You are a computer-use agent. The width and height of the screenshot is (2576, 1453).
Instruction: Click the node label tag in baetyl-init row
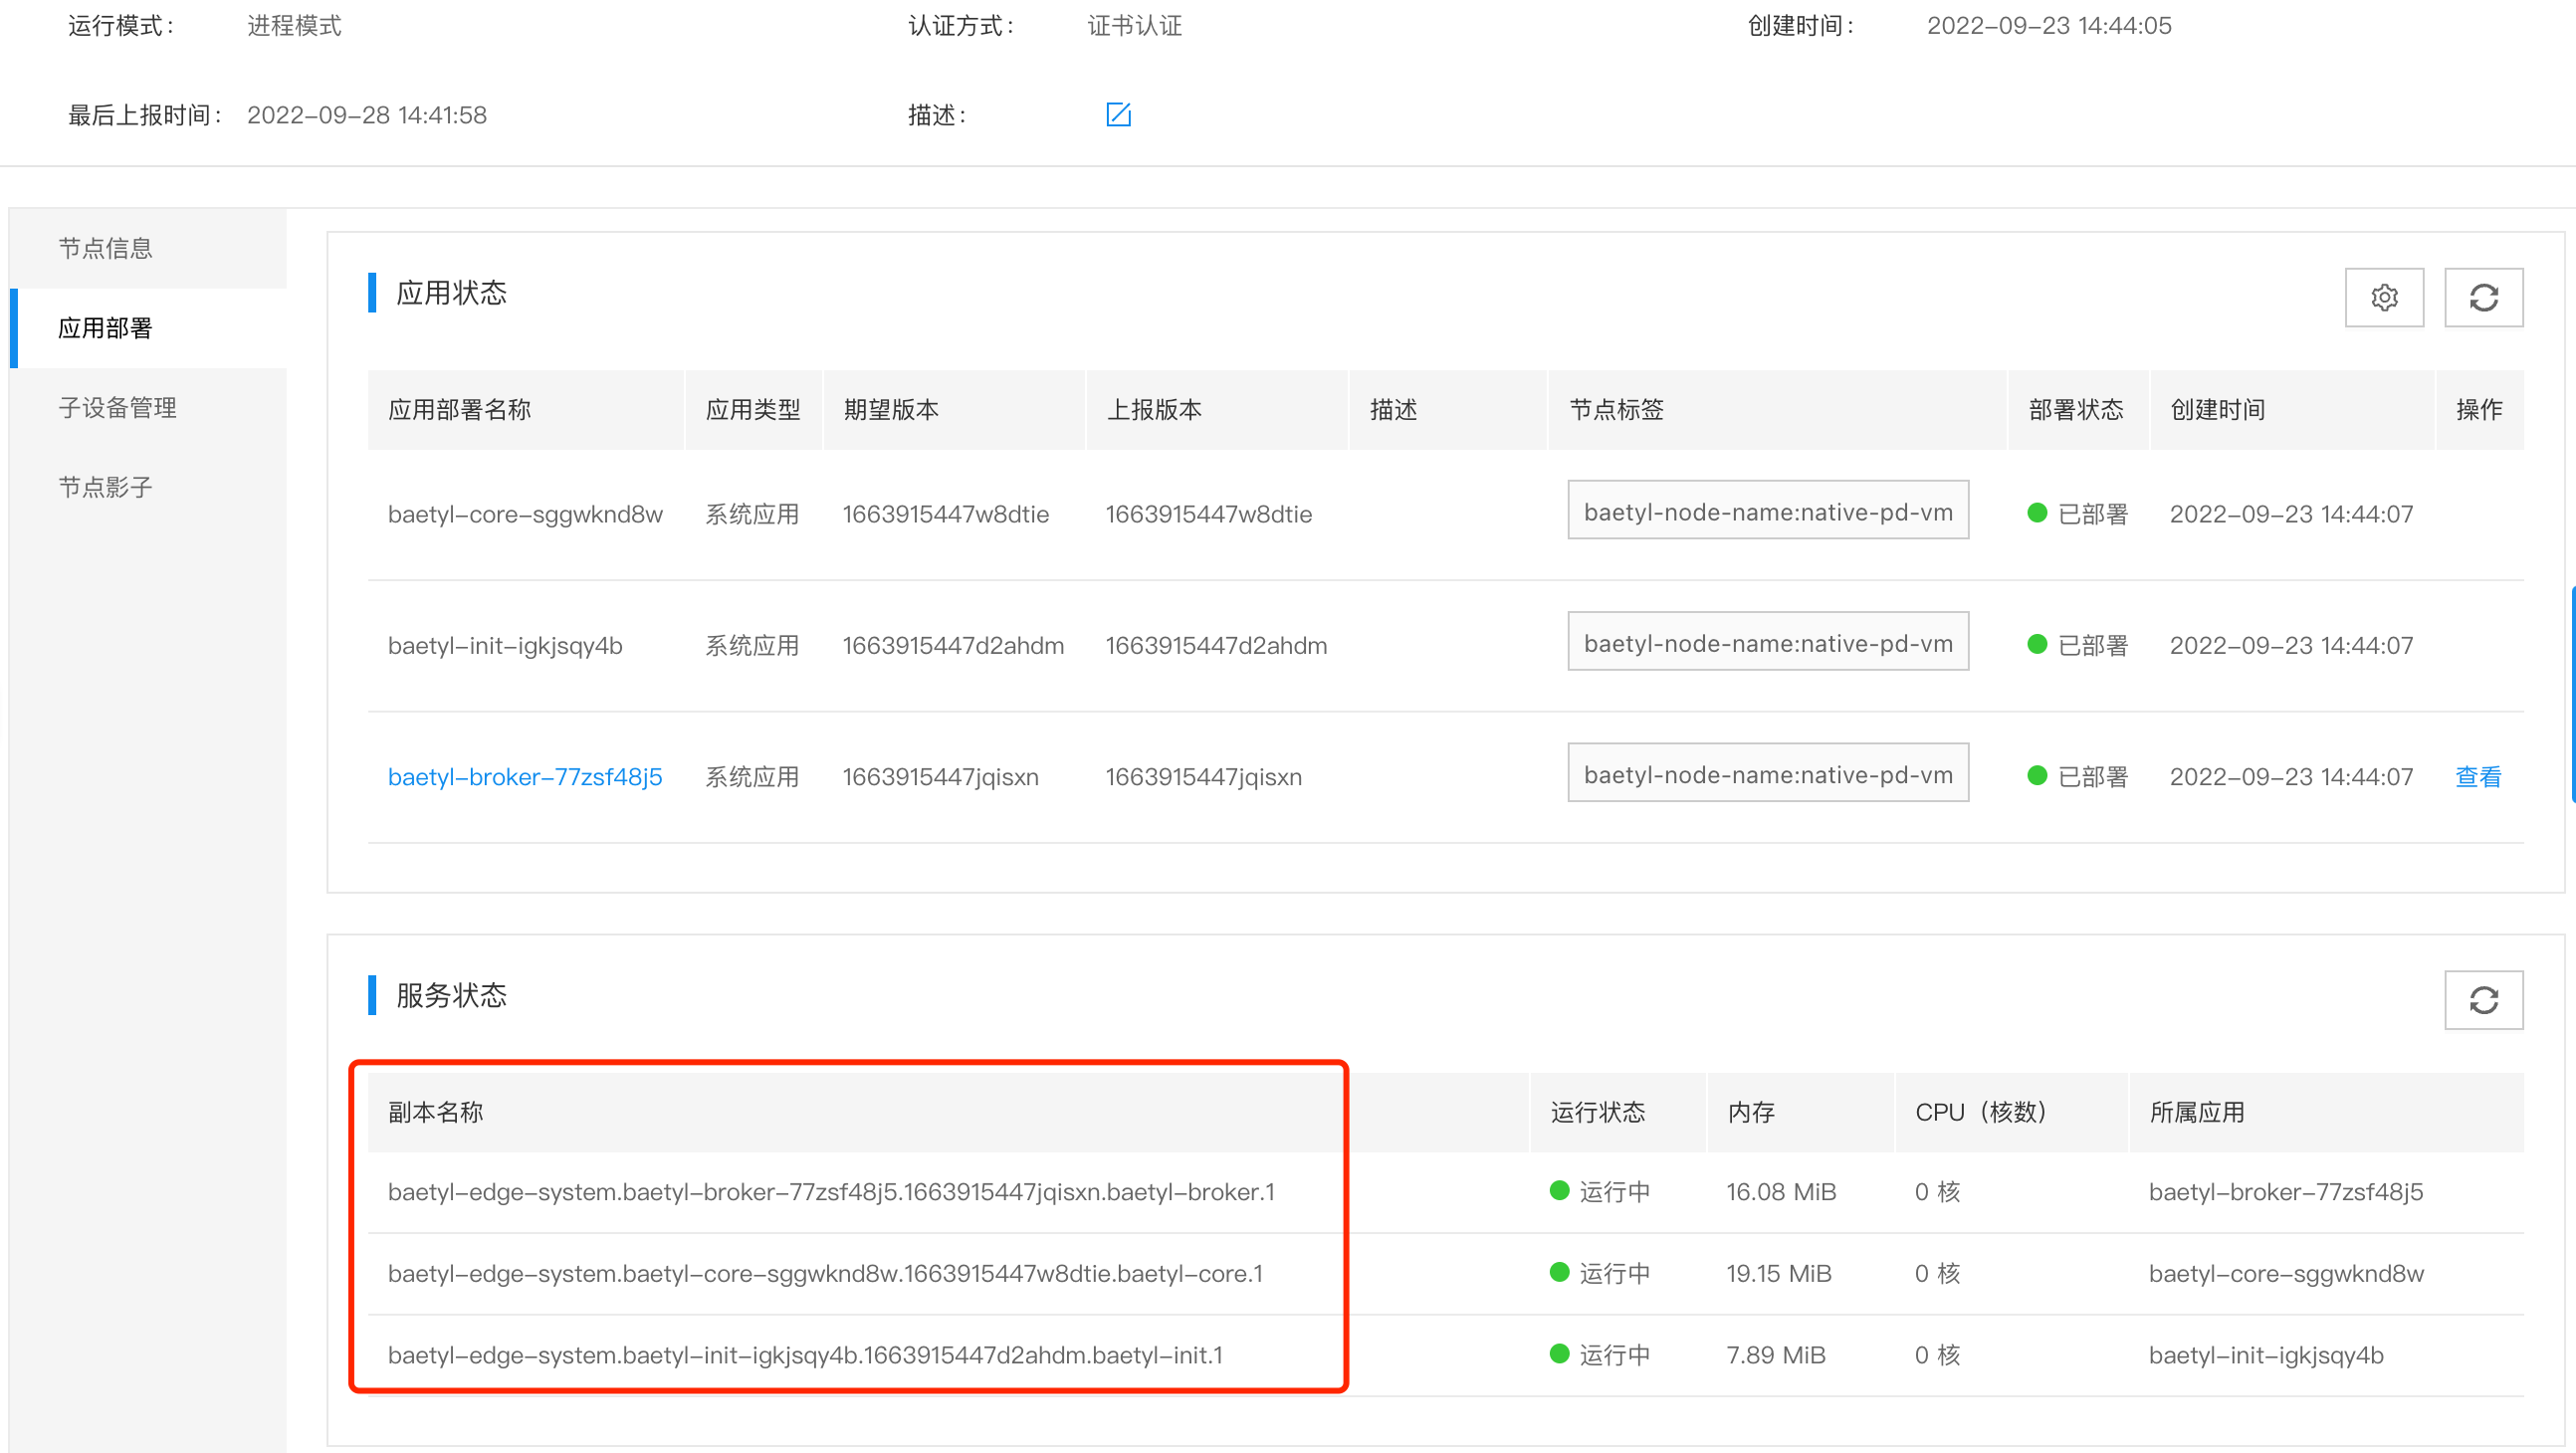tap(1768, 641)
